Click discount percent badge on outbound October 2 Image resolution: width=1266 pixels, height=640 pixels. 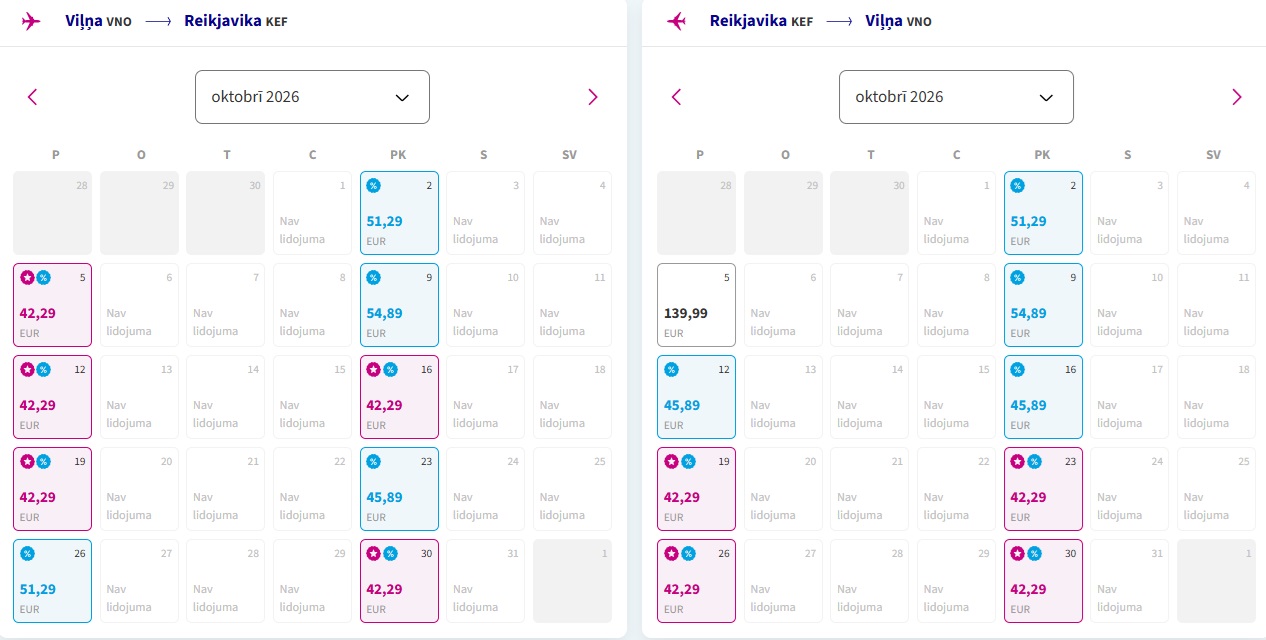coord(373,186)
